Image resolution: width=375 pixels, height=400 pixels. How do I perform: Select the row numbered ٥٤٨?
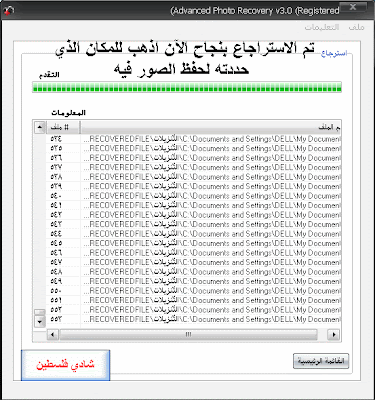click(194, 272)
